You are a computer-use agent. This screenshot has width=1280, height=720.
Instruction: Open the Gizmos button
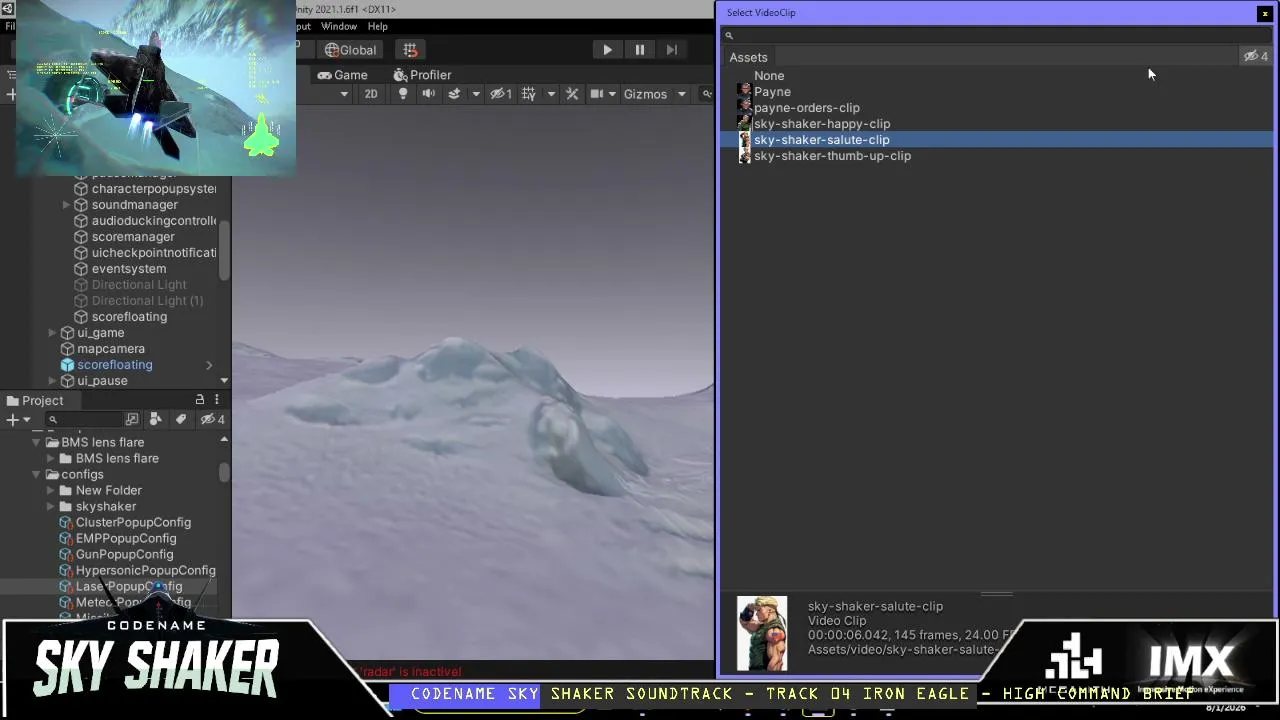point(645,94)
